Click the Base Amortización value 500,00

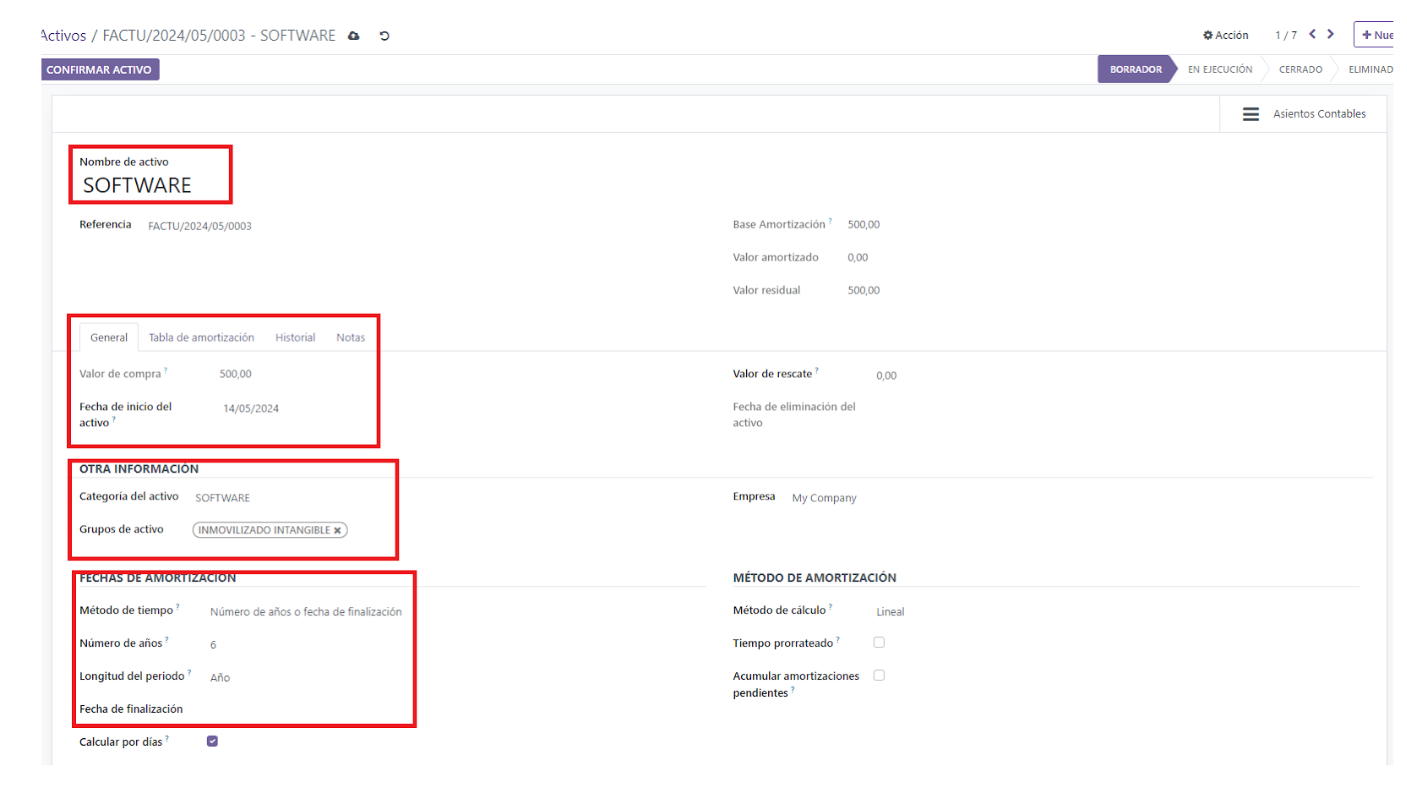863,225
